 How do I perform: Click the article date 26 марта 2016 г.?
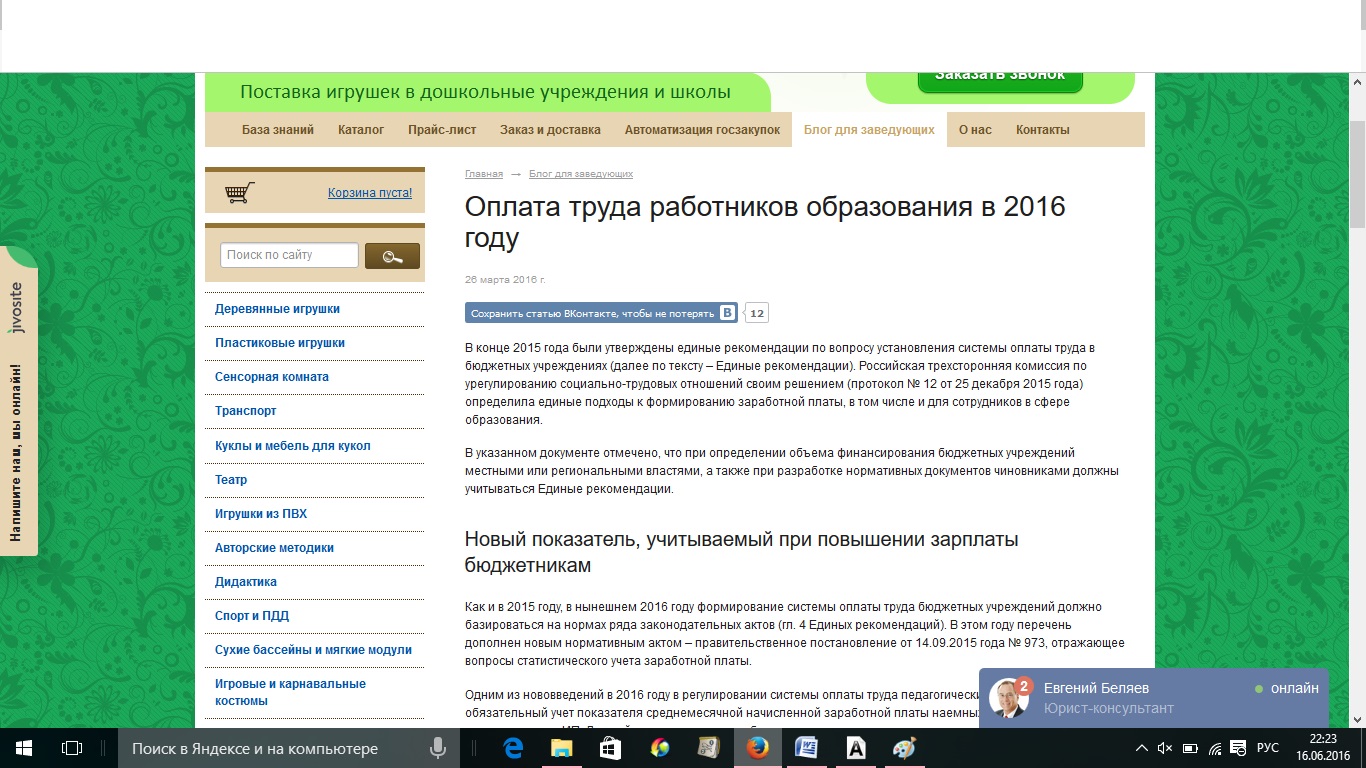505,279
